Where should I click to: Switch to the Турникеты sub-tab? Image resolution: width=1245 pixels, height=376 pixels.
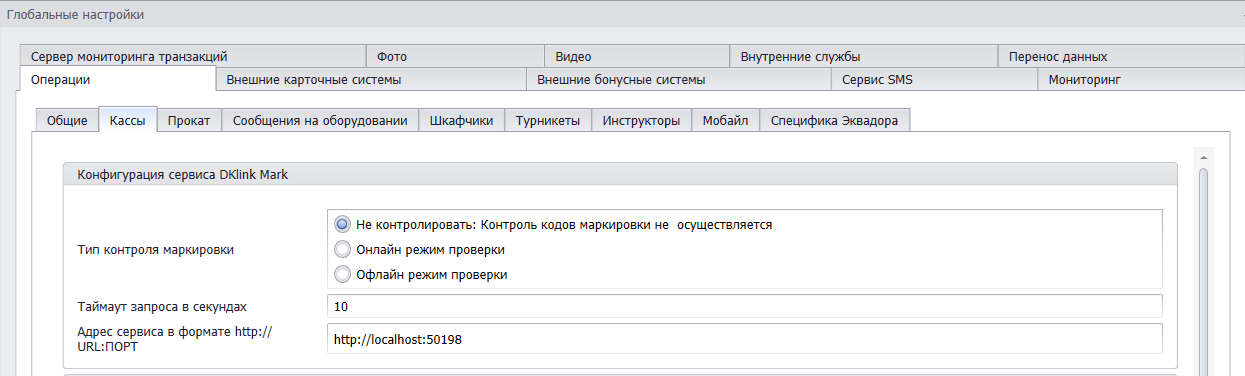[x=547, y=120]
